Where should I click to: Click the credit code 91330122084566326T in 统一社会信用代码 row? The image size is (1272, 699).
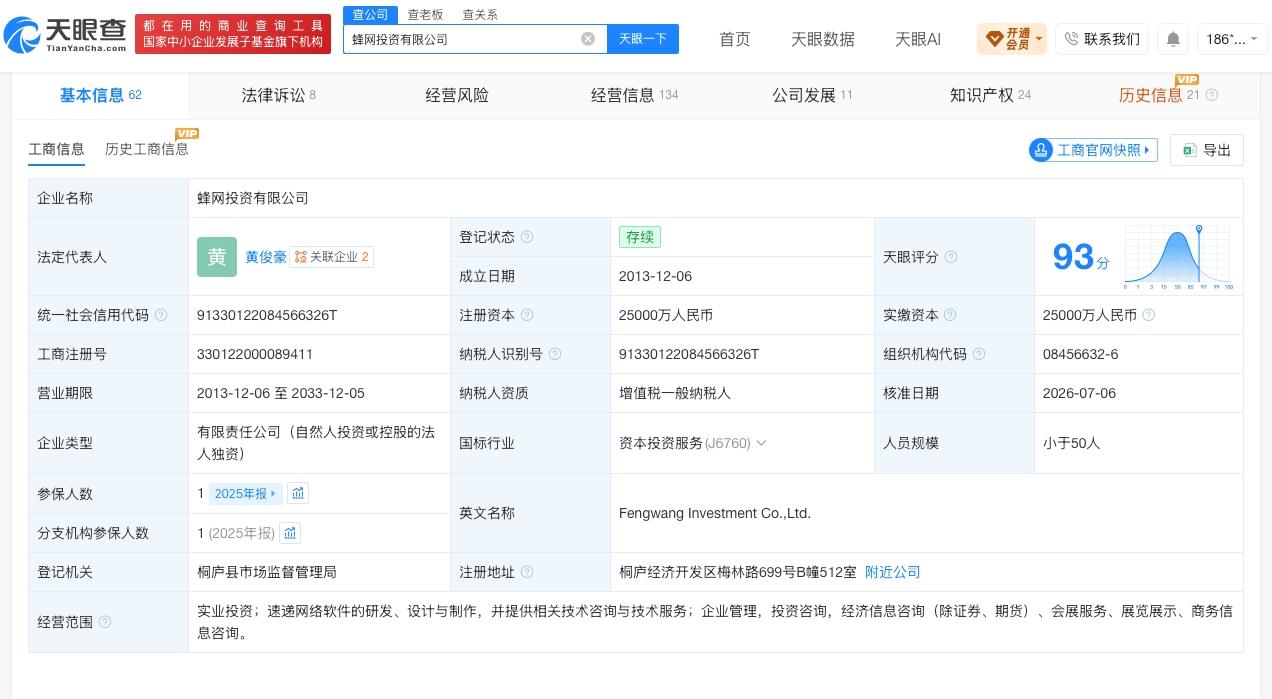[x=267, y=315]
